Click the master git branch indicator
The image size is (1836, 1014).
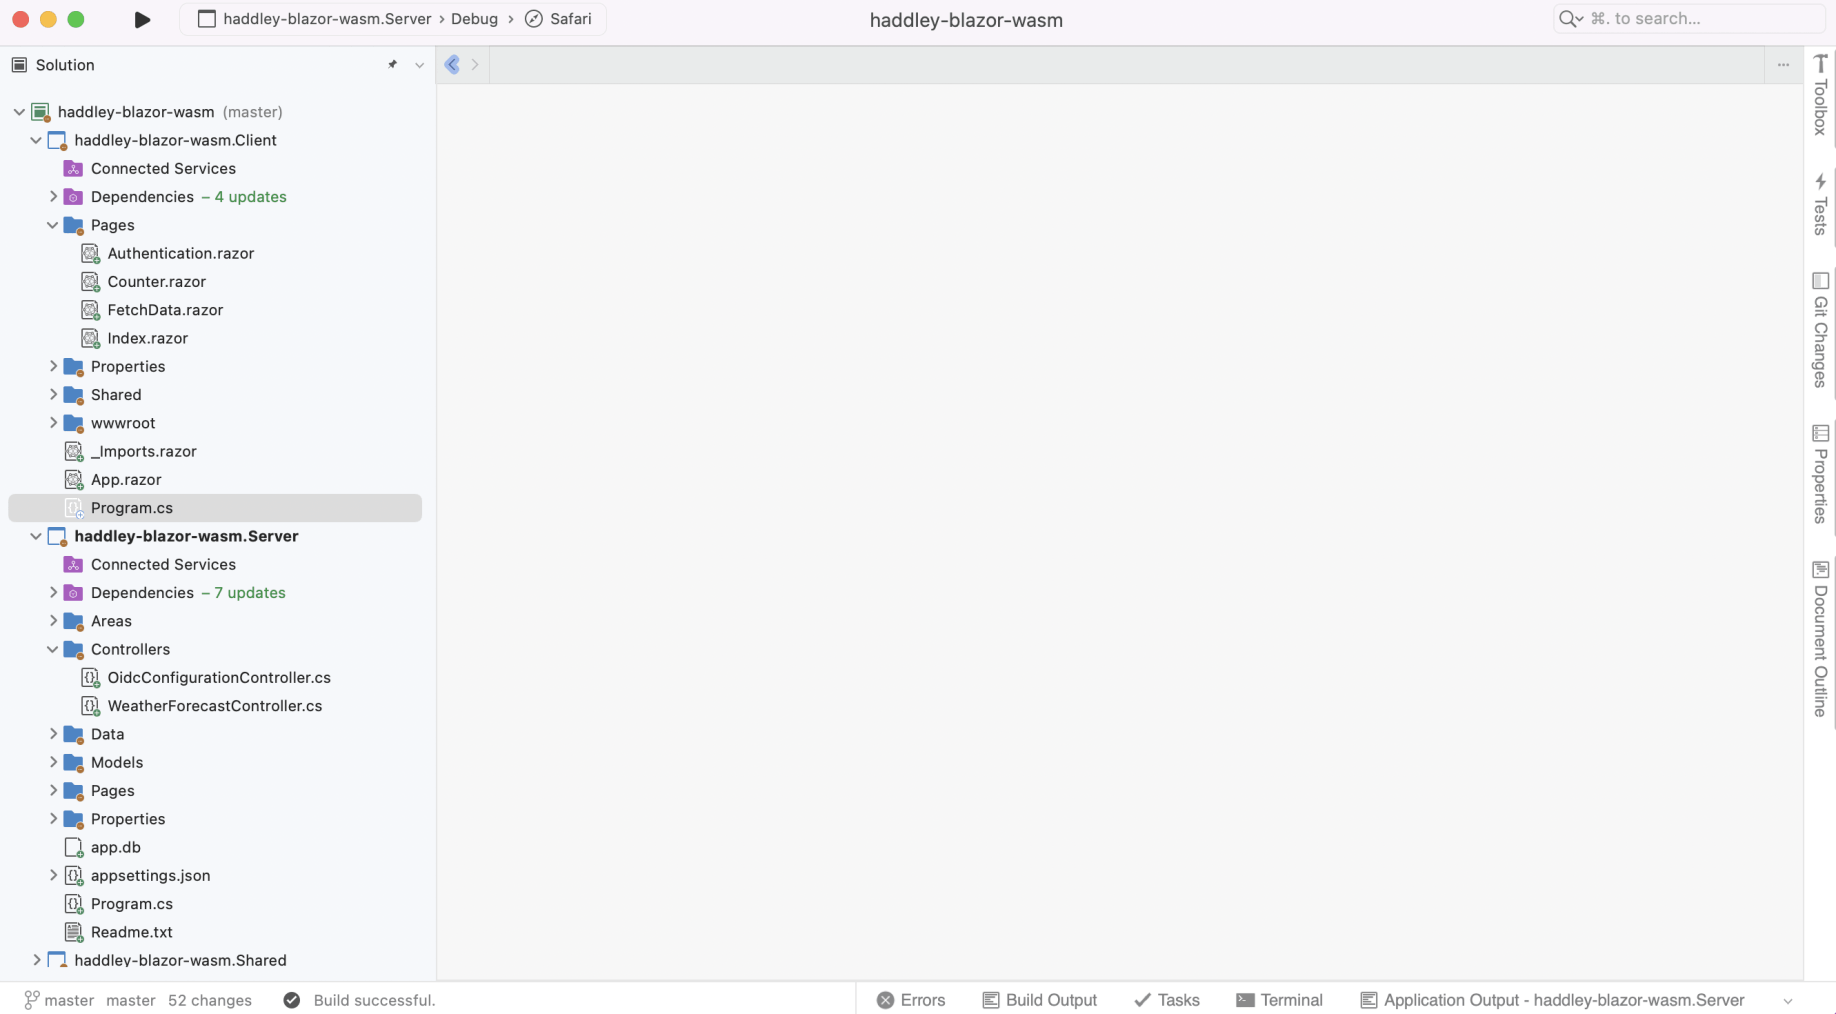point(59,1000)
